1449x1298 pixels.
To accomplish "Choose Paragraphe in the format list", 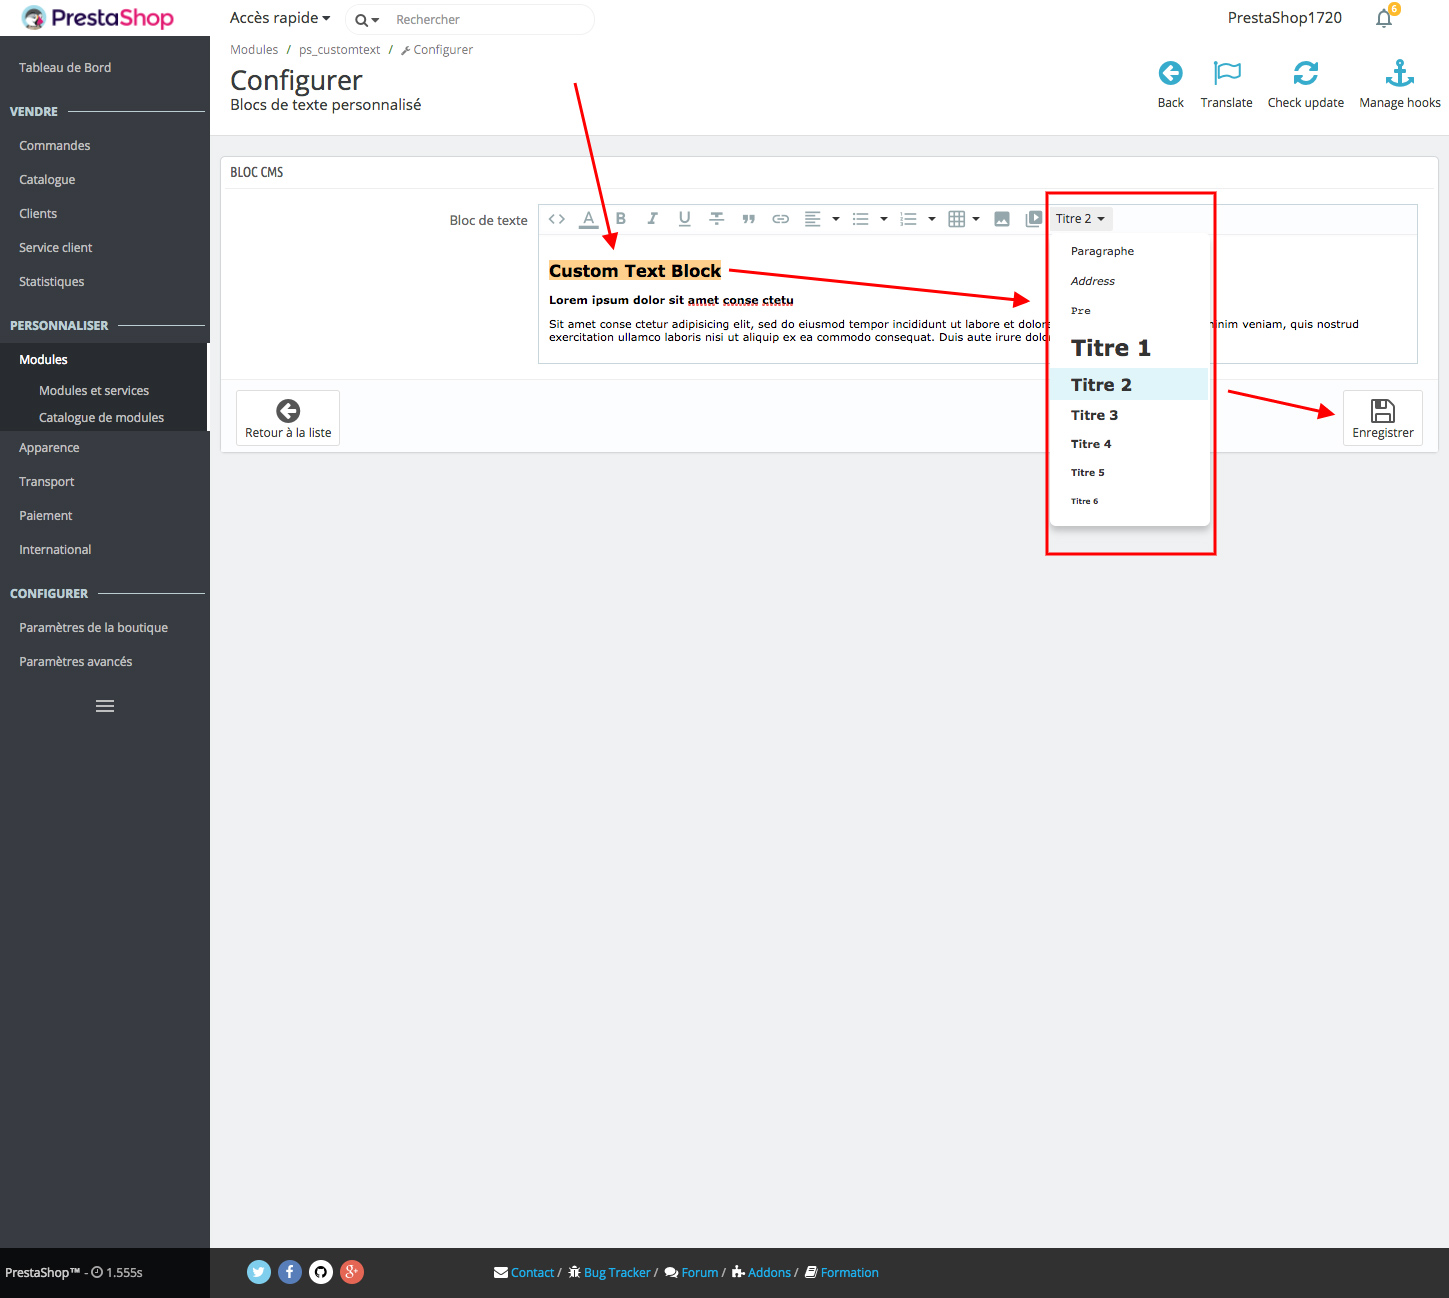I will point(1102,251).
